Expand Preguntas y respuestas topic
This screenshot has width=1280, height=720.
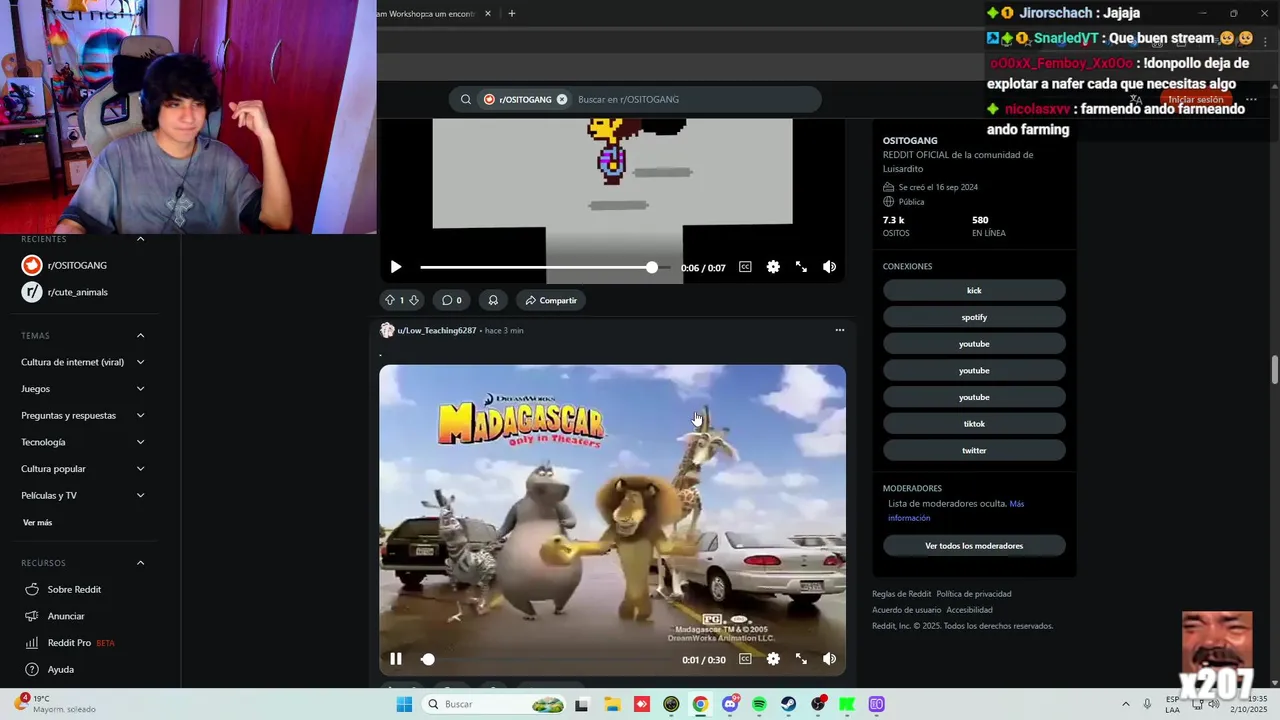[83, 415]
